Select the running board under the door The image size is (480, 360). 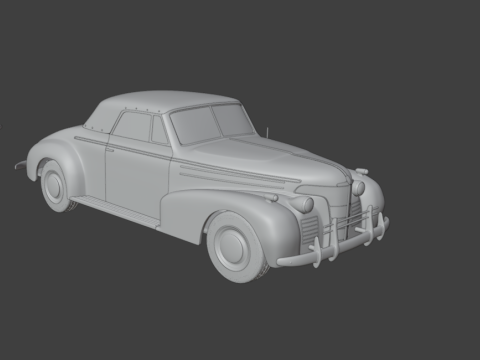click(x=115, y=212)
